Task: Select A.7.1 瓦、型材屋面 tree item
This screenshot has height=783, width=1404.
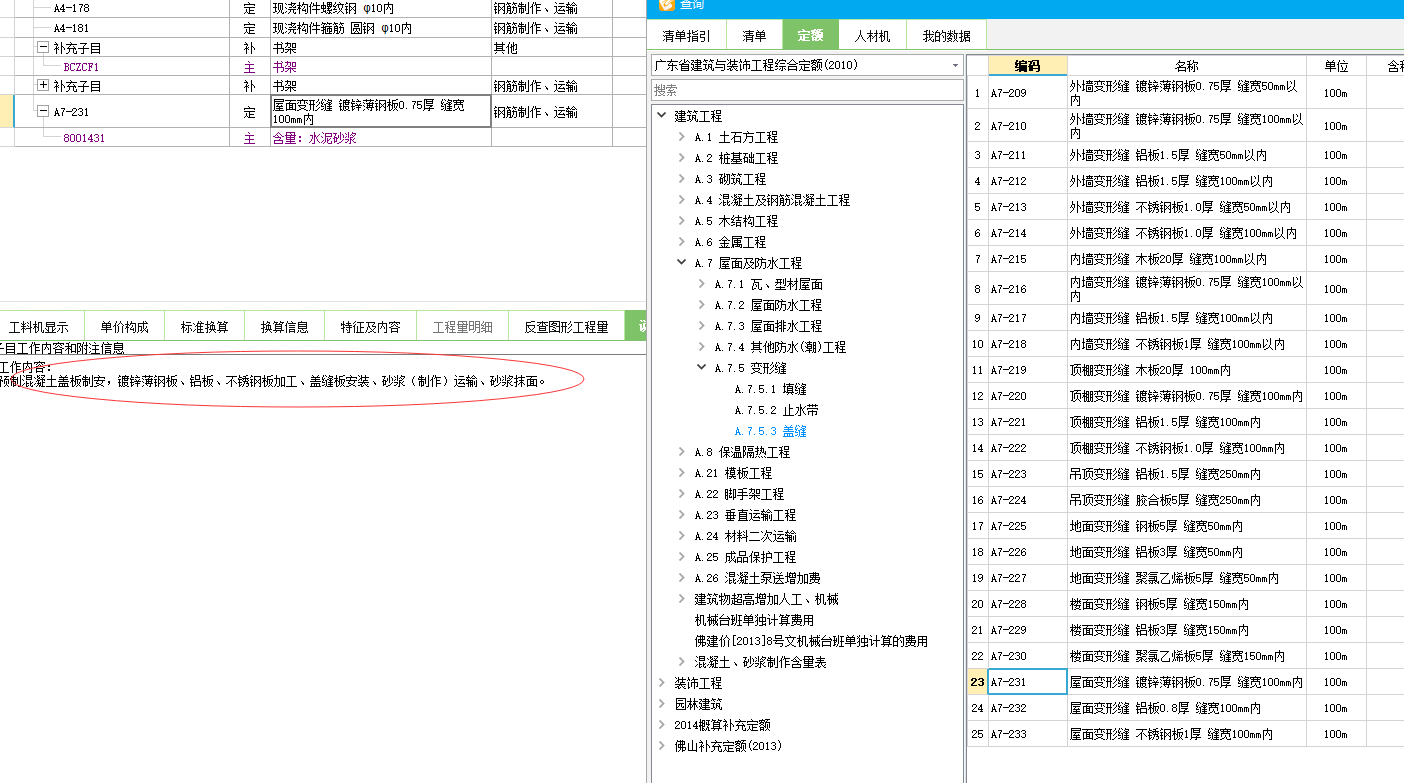Action: pos(768,284)
